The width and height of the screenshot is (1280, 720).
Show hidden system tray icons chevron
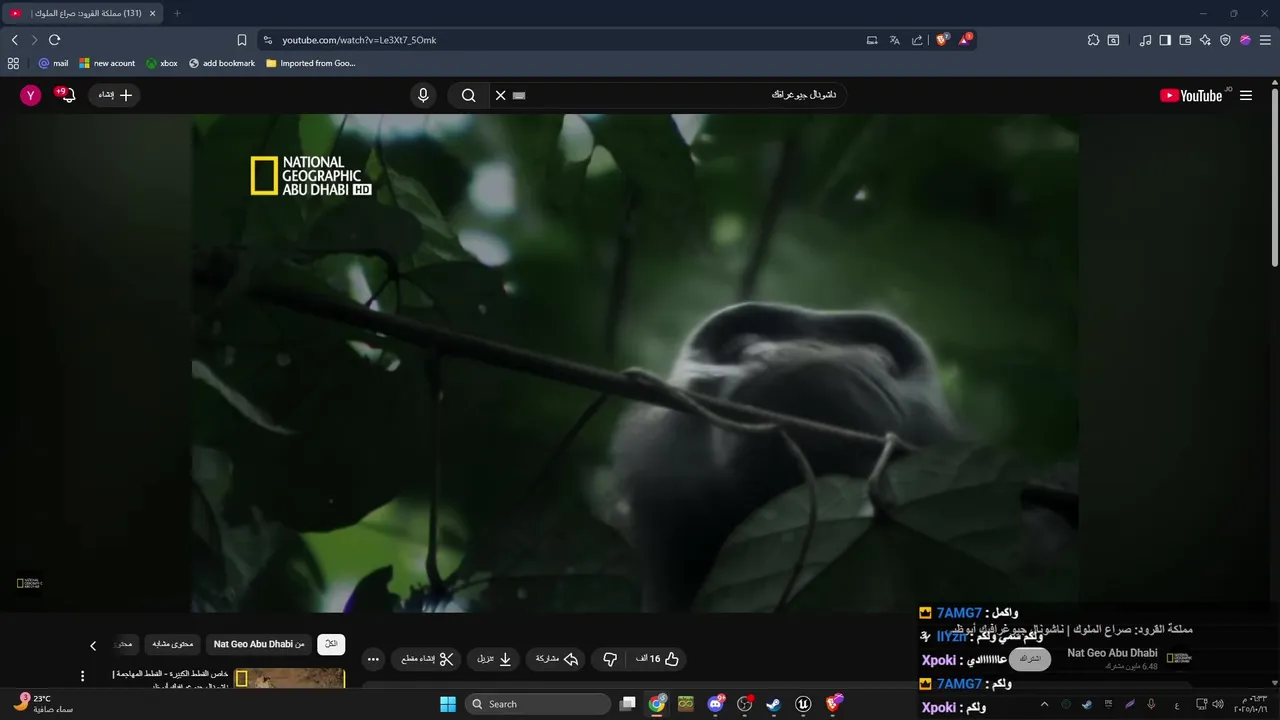pos(1044,704)
